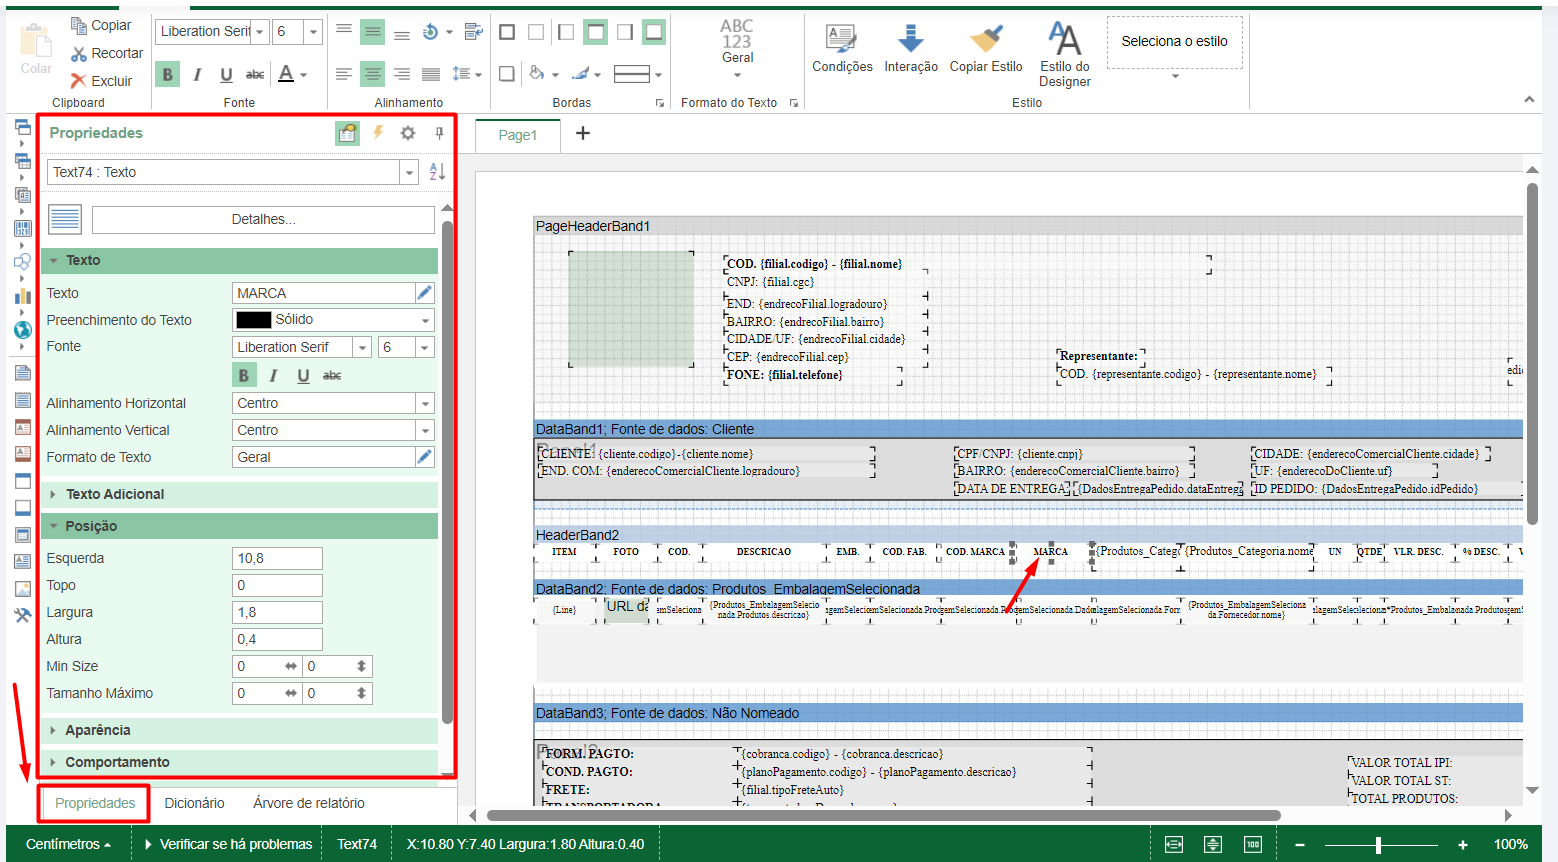Activate the Copiar Estilo brush tool
Viewport: 1558px width, 862px height.
tap(985, 40)
